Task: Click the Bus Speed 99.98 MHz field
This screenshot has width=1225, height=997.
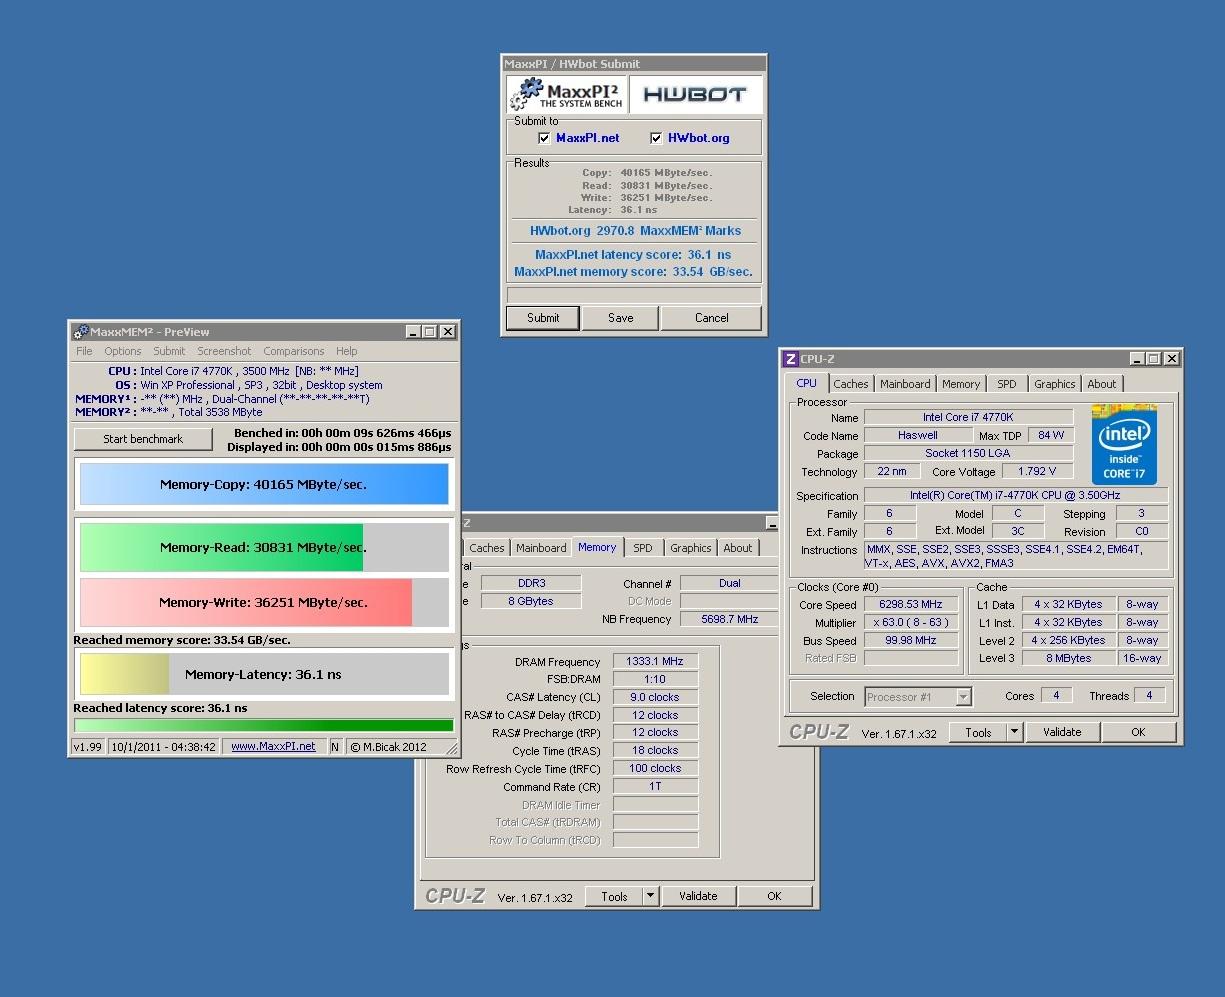Action: coord(911,641)
